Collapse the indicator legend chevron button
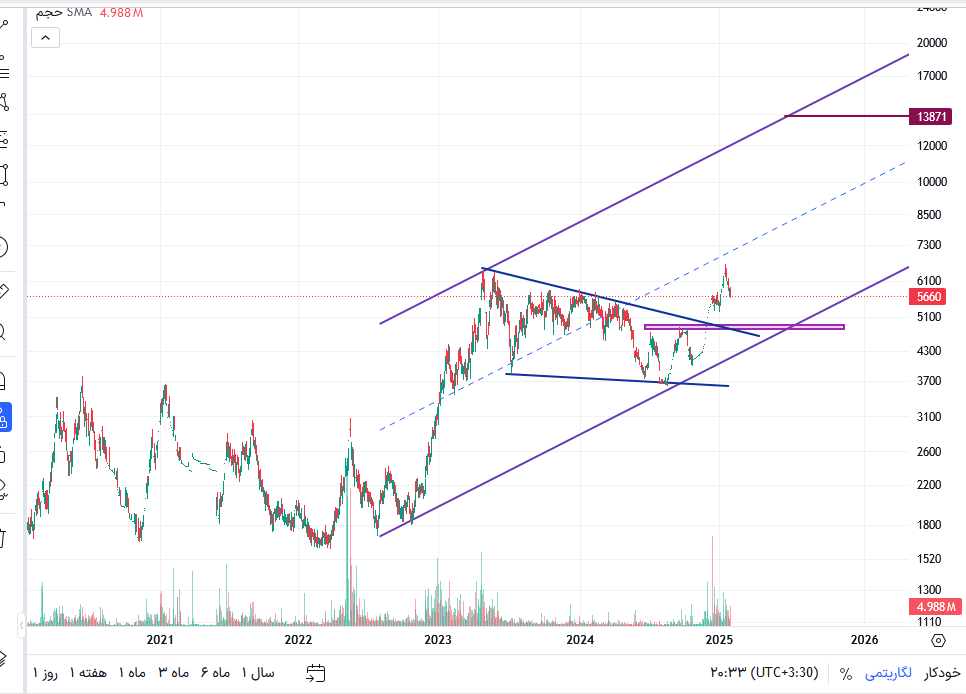The height and width of the screenshot is (694, 966). click(46, 38)
